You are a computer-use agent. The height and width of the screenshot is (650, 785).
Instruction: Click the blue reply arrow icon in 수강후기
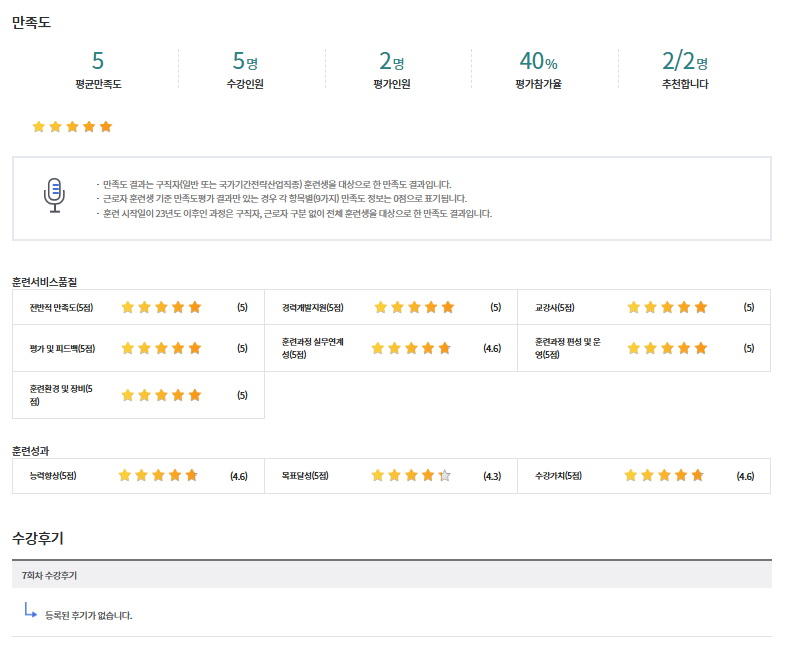30,609
